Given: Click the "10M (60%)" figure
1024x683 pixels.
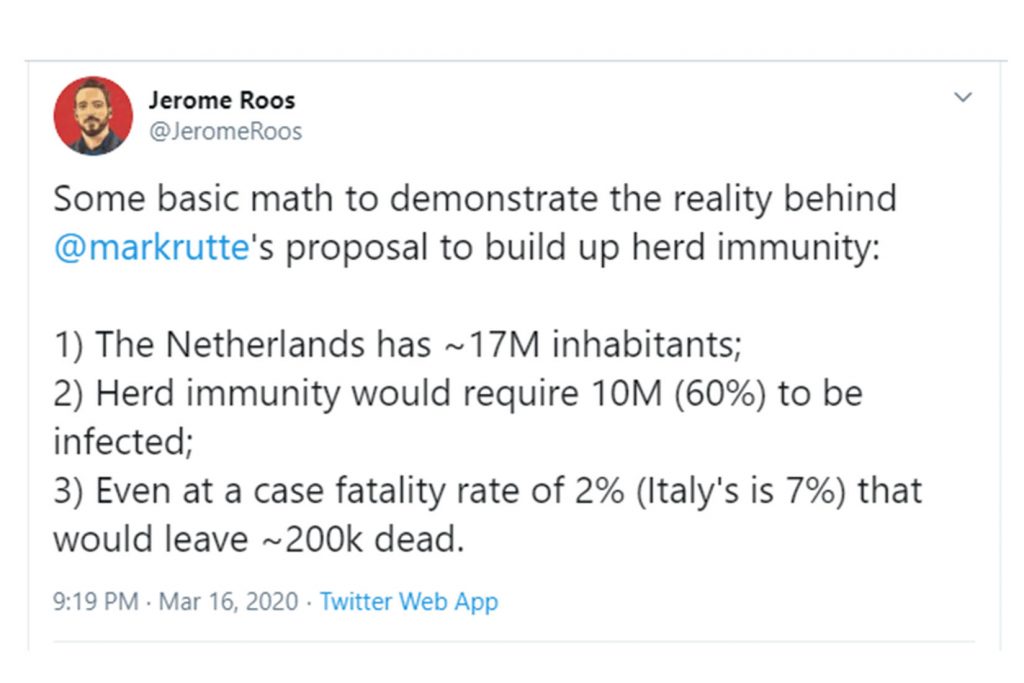Looking at the screenshot, I should tap(672, 393).
